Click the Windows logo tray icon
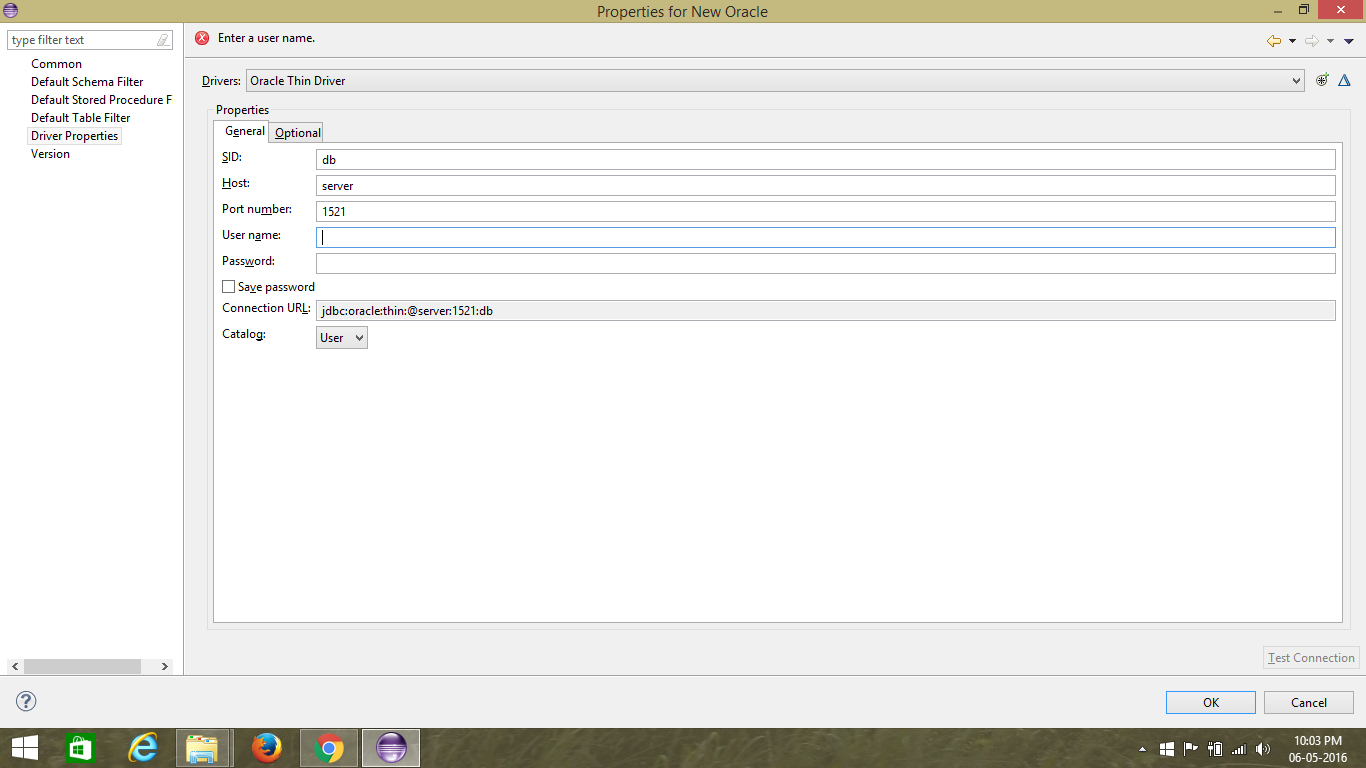Viewport: 1366px width, 768px height. [x=1167, y=748]
